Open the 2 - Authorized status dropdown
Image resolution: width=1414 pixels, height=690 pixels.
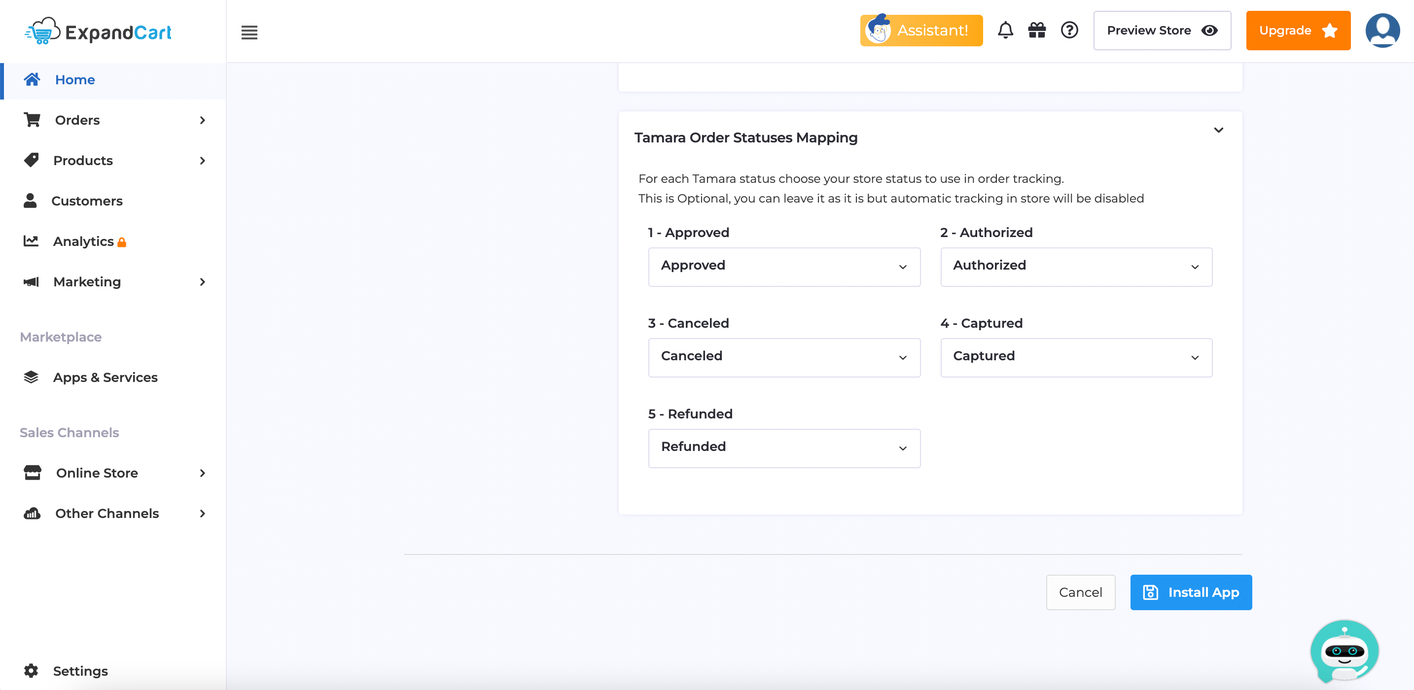click(x=1076, y=267)
